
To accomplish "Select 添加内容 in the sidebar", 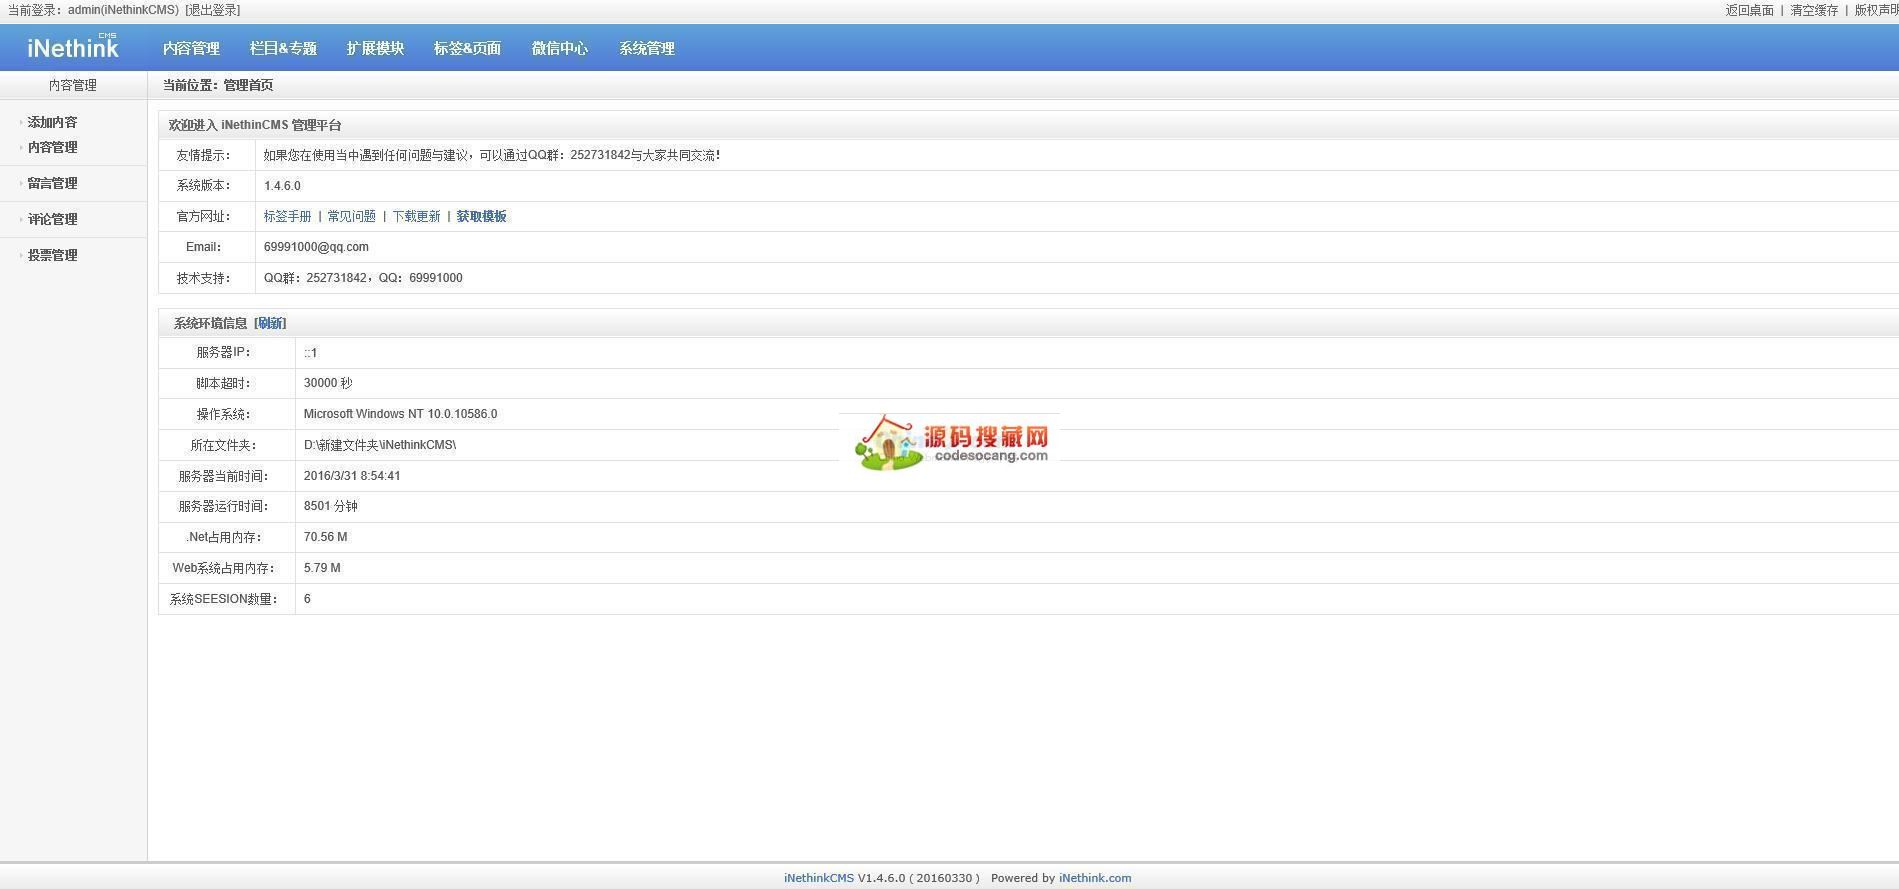I will click(x=52, y=122).
